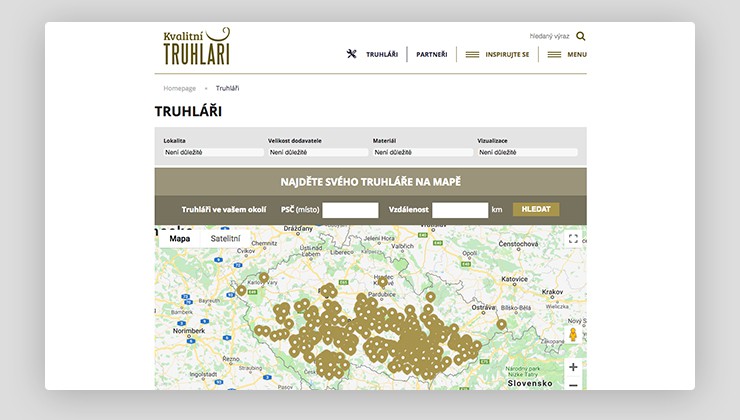Switch to Satelitní map type
This screenshot has width=740, height=420.
(x=225, y=238)
